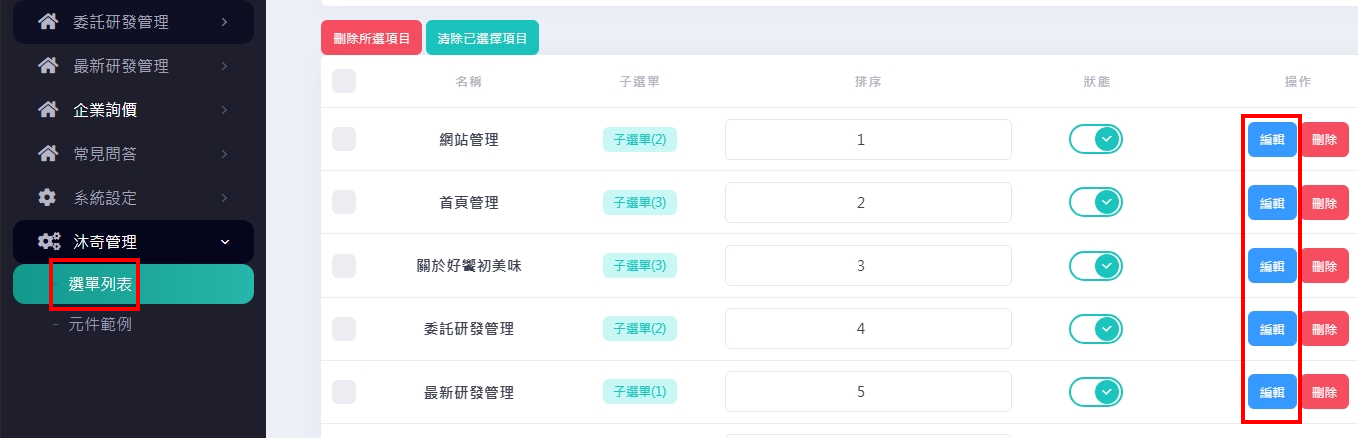This screenshot has width=1358, height=438.
Task: Click the 清除已選擇項目 button
Action: 482,39
